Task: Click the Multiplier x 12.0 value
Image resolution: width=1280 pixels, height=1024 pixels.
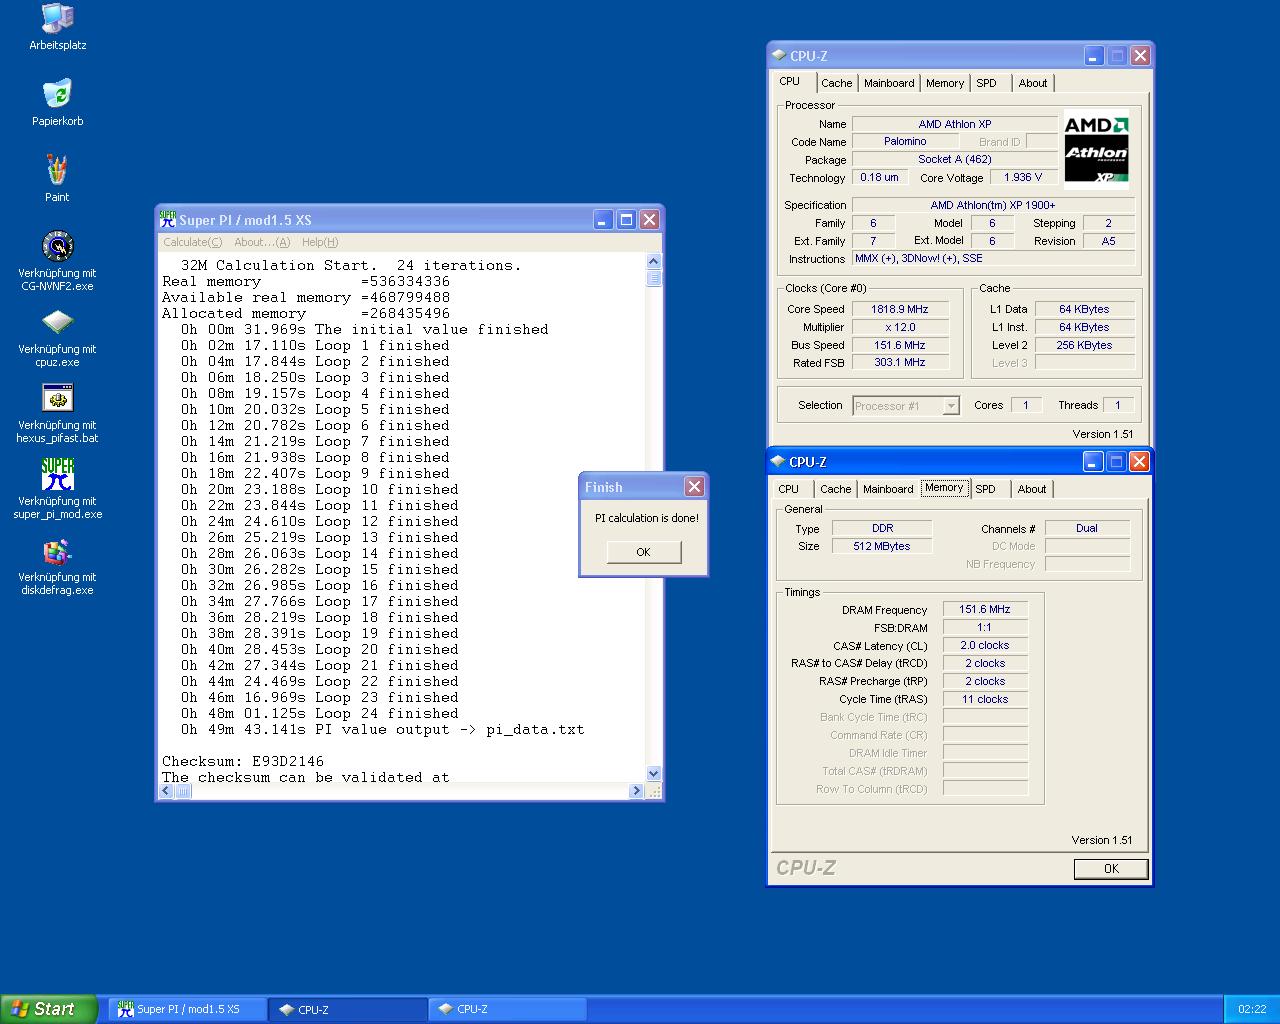Action: [x=899, y=327]
